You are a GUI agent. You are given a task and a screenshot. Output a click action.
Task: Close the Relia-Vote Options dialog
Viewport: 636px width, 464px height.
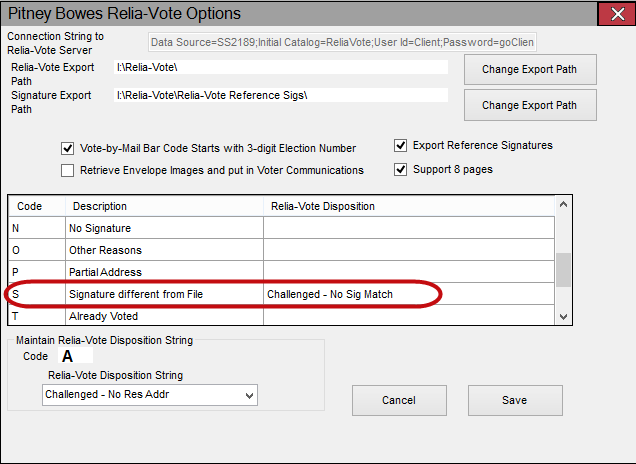pos(617,14)
